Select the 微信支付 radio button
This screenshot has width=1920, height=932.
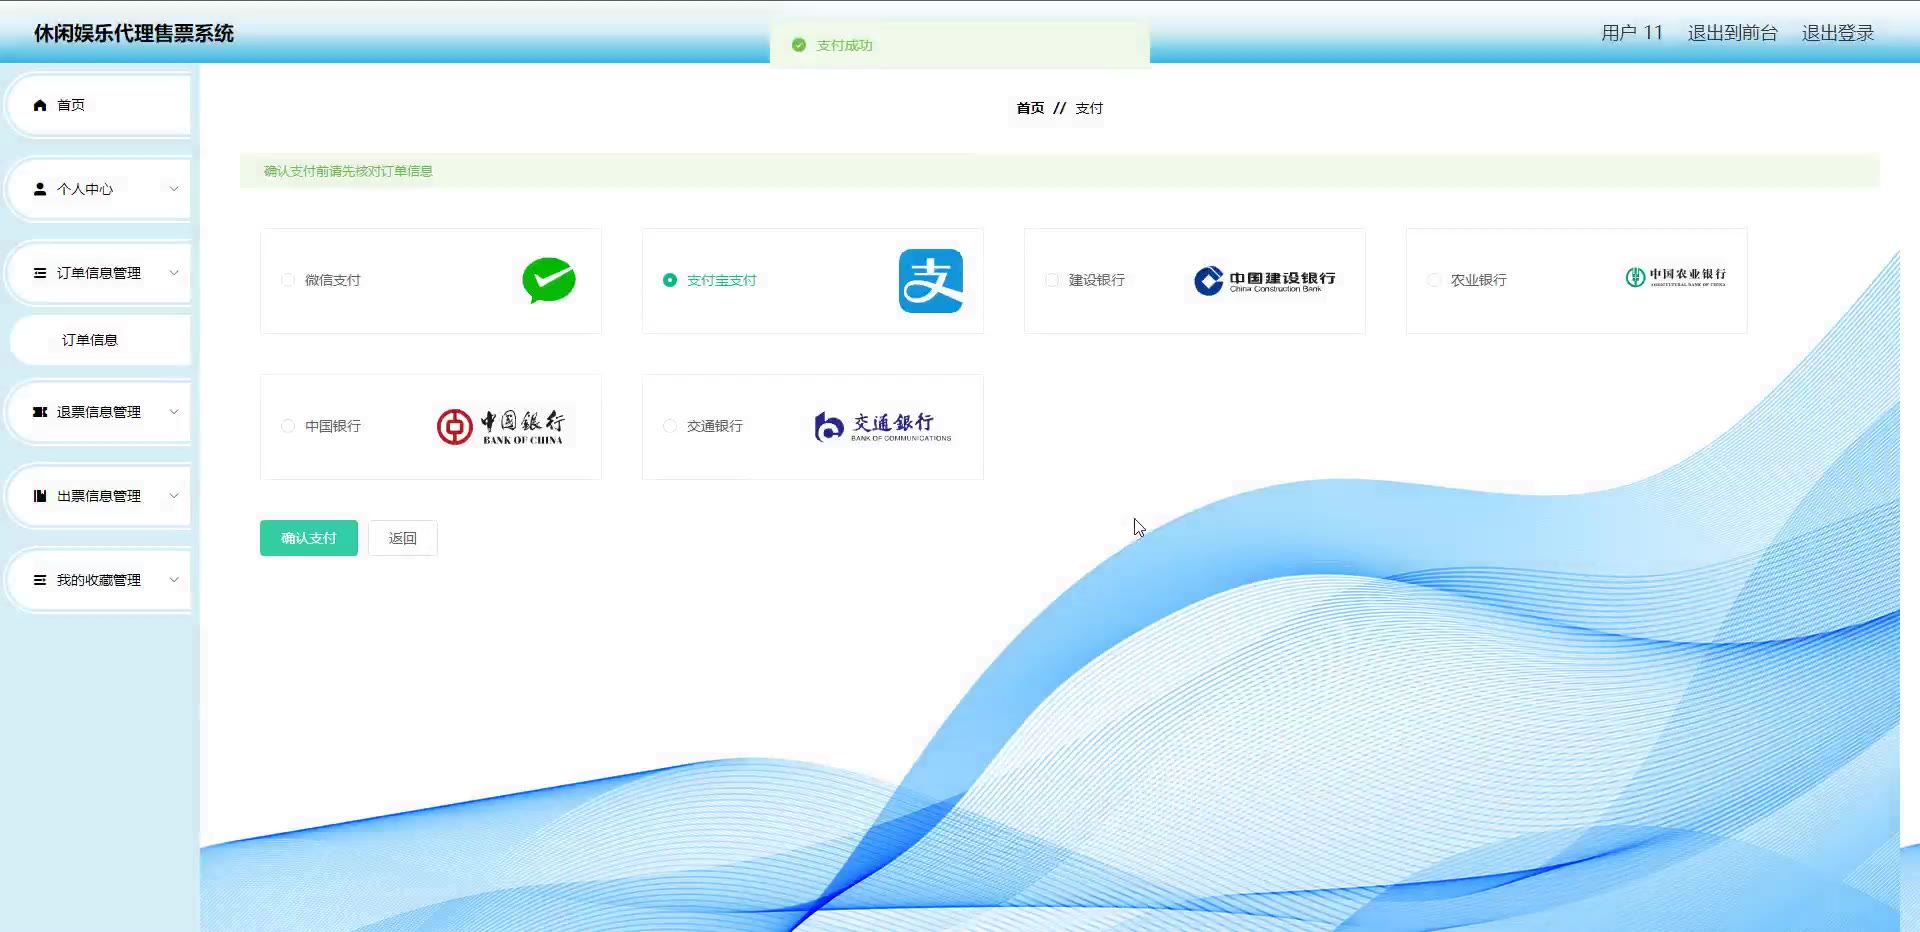point(288,280)
